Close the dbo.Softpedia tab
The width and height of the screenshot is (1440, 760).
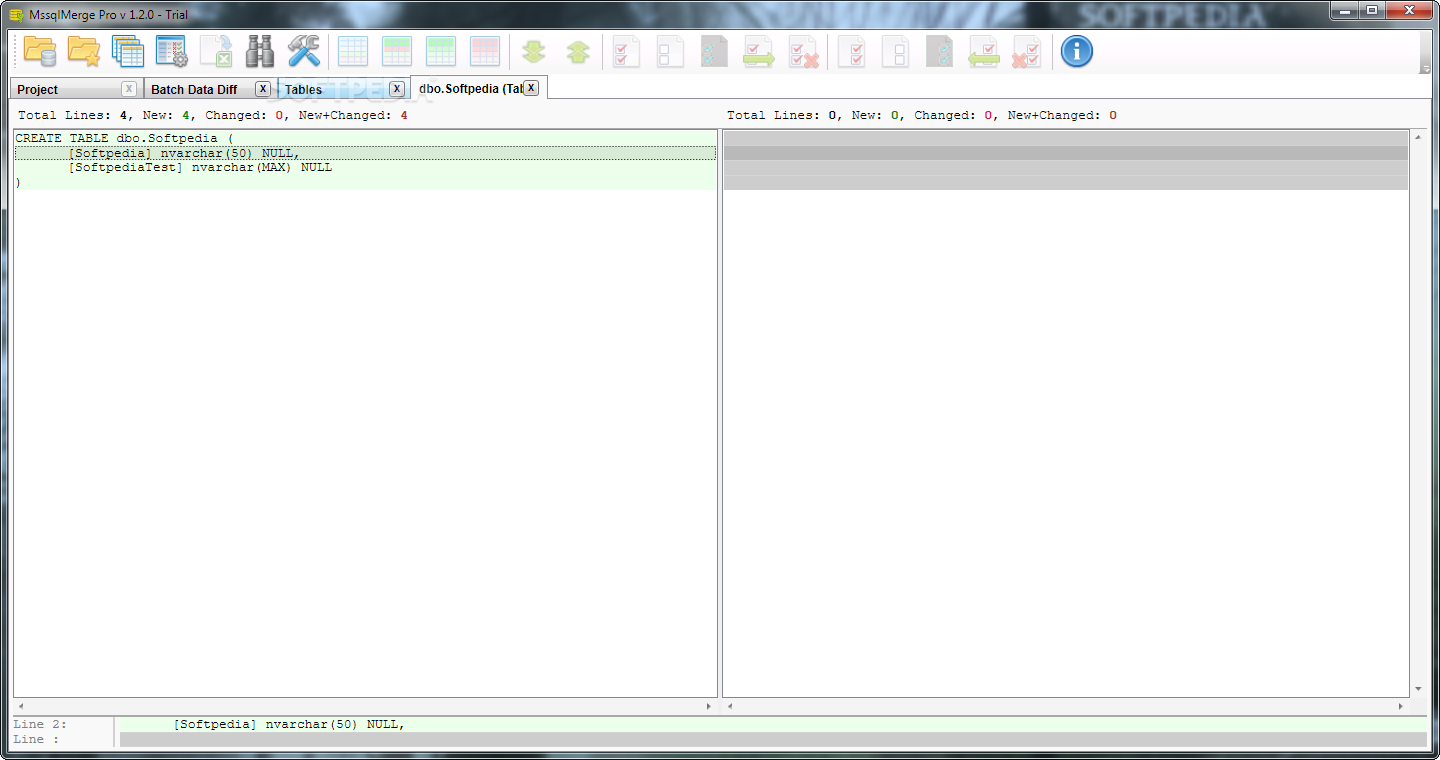tap(532, 88)
